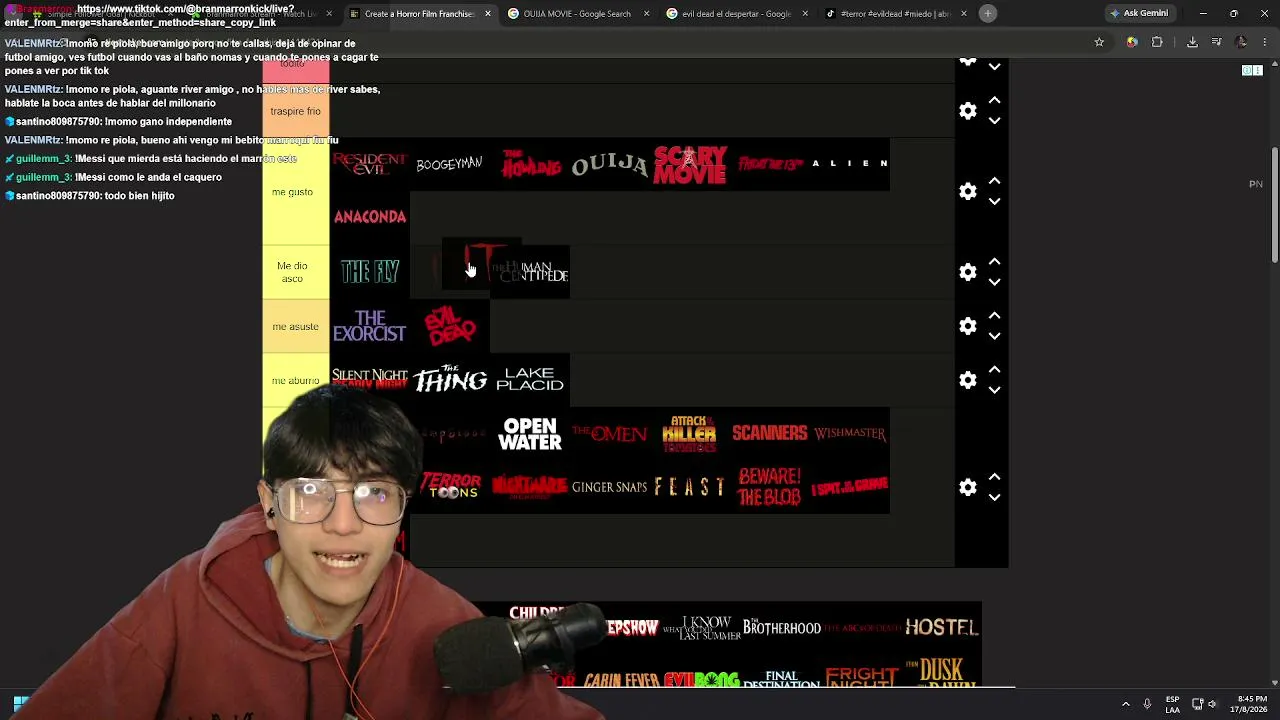
Task: Move the Open Water tier down
Action: [994, 497]
